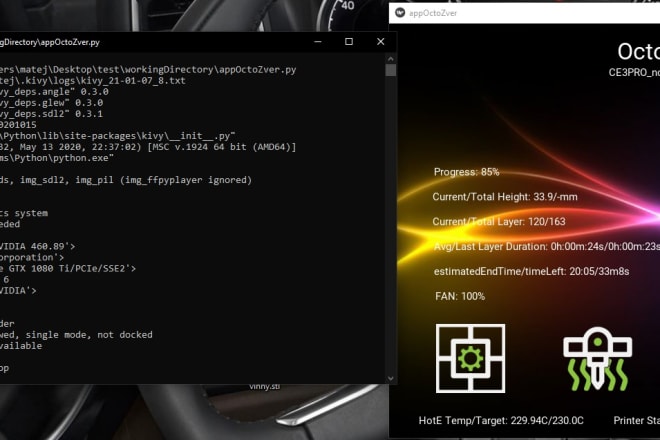660x440 pixels.
Task: Click the console line "vy_deps.glew" 0.3.0
Action: tap(51, 103)
